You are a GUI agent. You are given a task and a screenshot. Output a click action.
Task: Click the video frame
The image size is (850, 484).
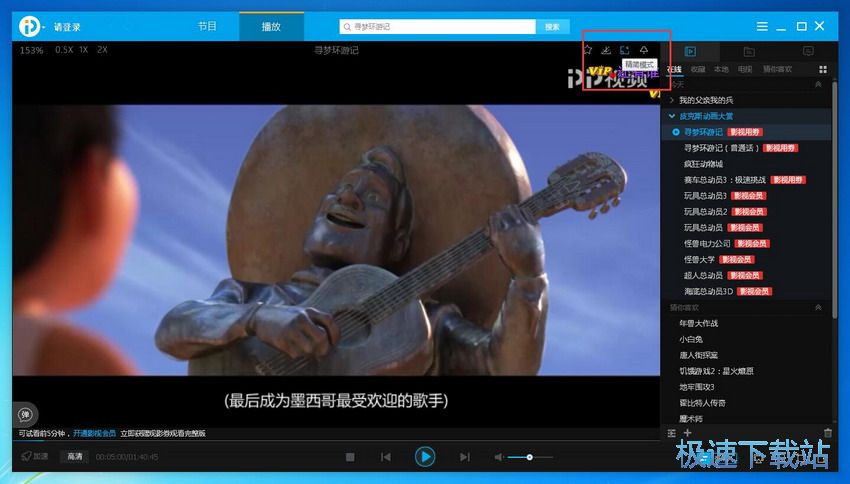336,240
